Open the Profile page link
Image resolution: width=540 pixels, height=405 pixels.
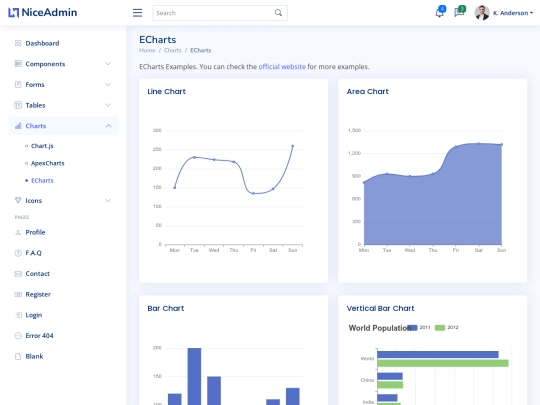[x=63, y=232]
